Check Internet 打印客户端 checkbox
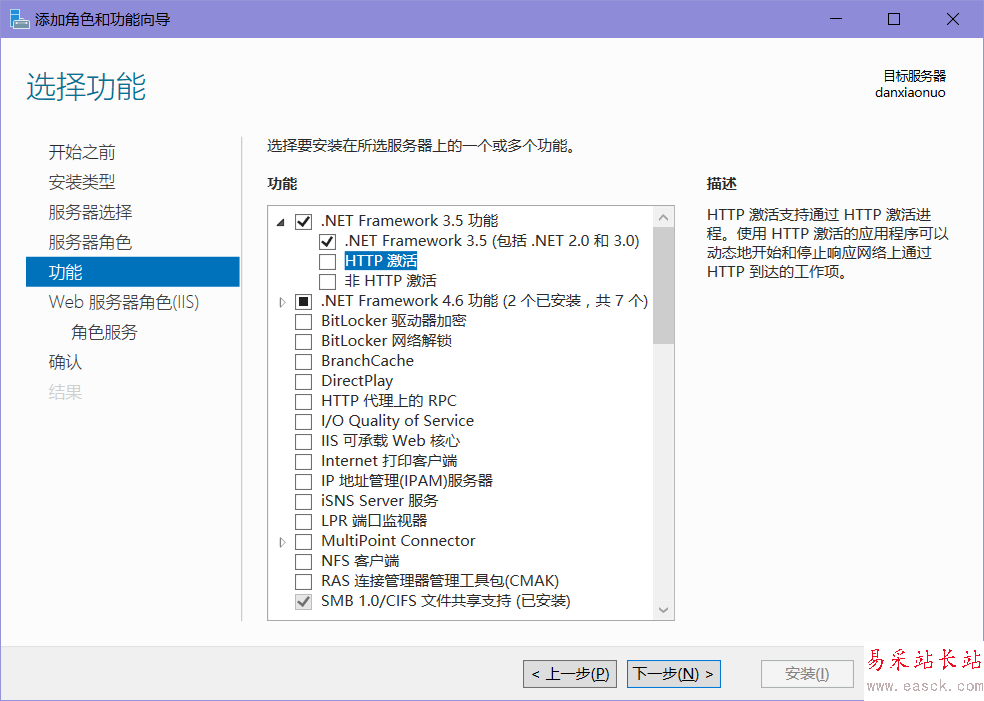This screenshot has height=701, width=984. [x=303, y=462]
